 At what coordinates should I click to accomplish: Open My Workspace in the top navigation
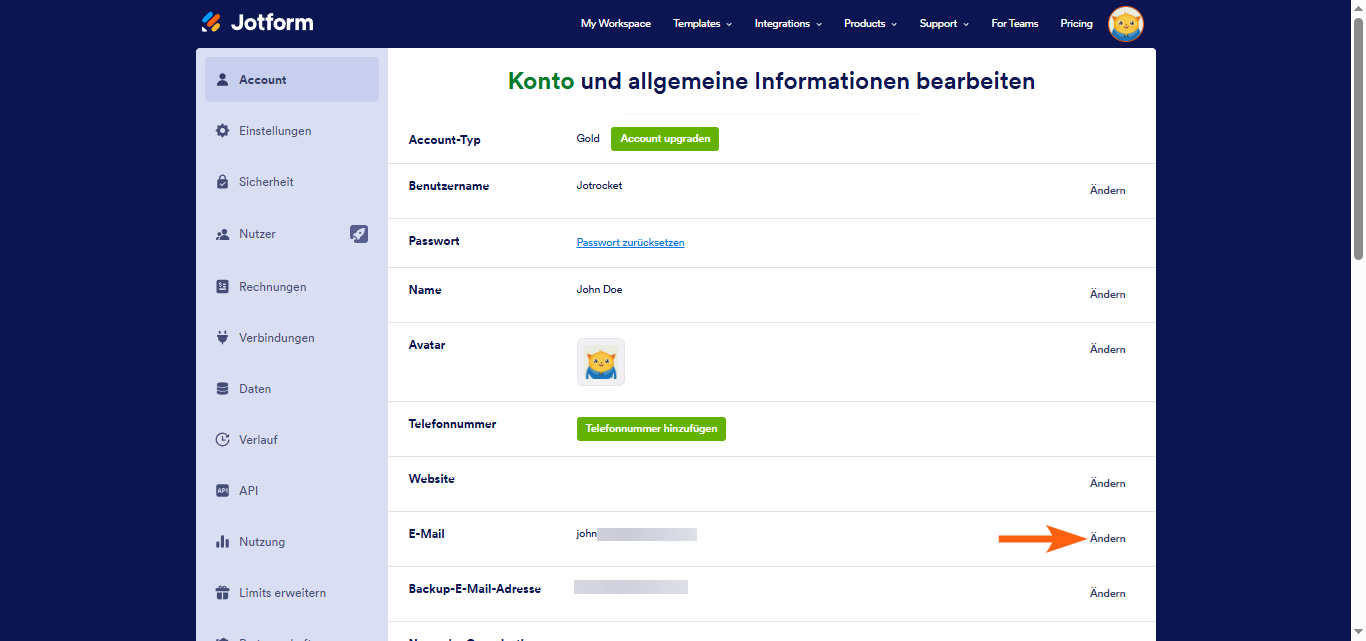[616, 23]
